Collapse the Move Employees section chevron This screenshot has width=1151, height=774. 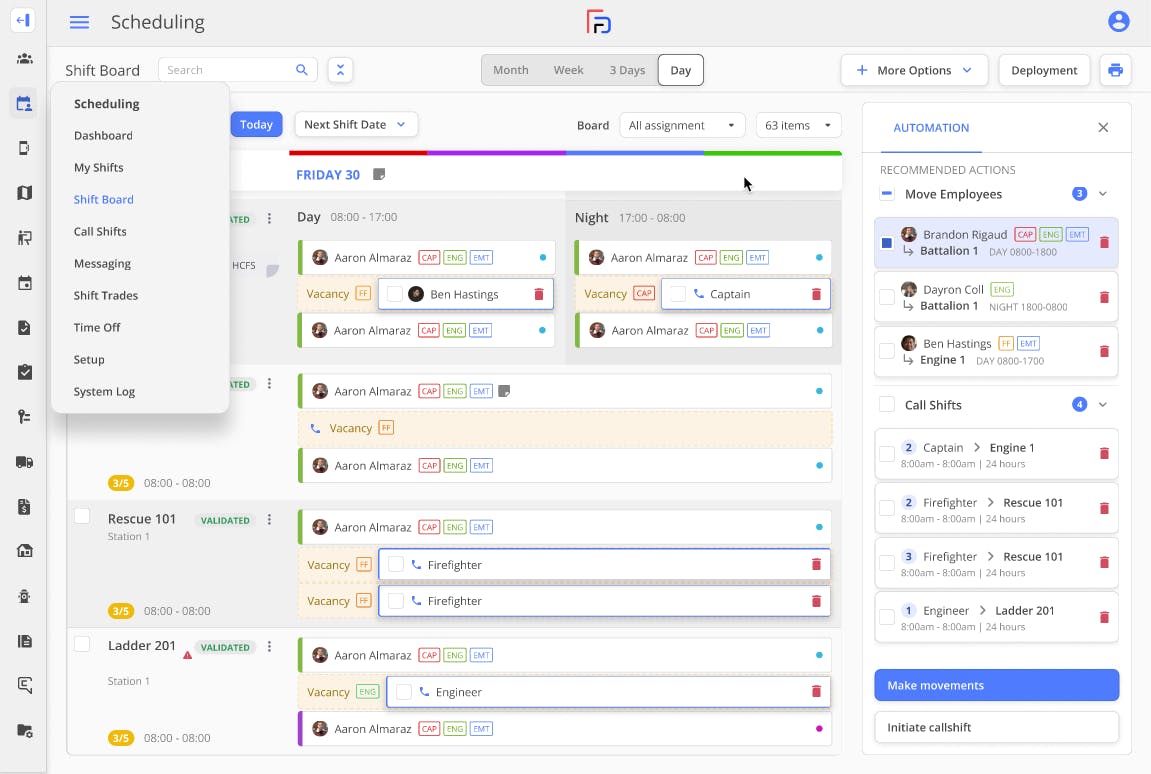1101,194
